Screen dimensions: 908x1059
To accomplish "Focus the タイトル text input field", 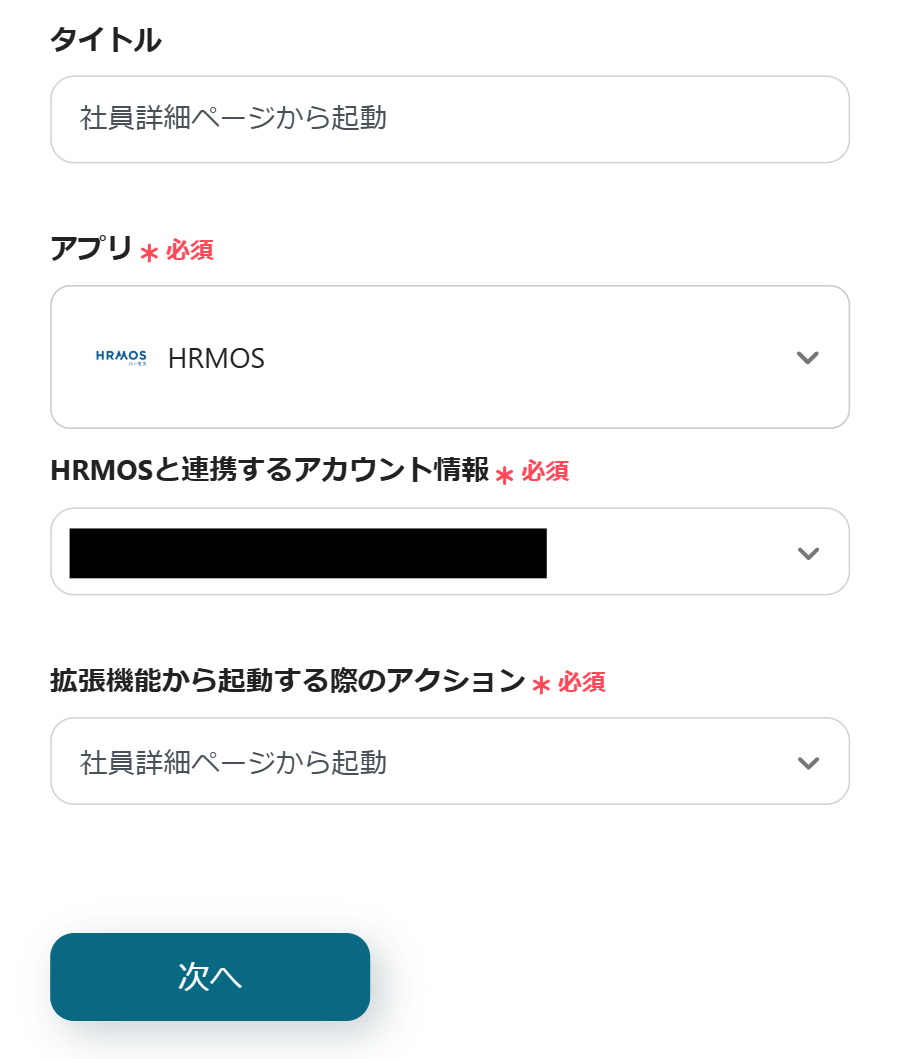I will pos(450,119).
